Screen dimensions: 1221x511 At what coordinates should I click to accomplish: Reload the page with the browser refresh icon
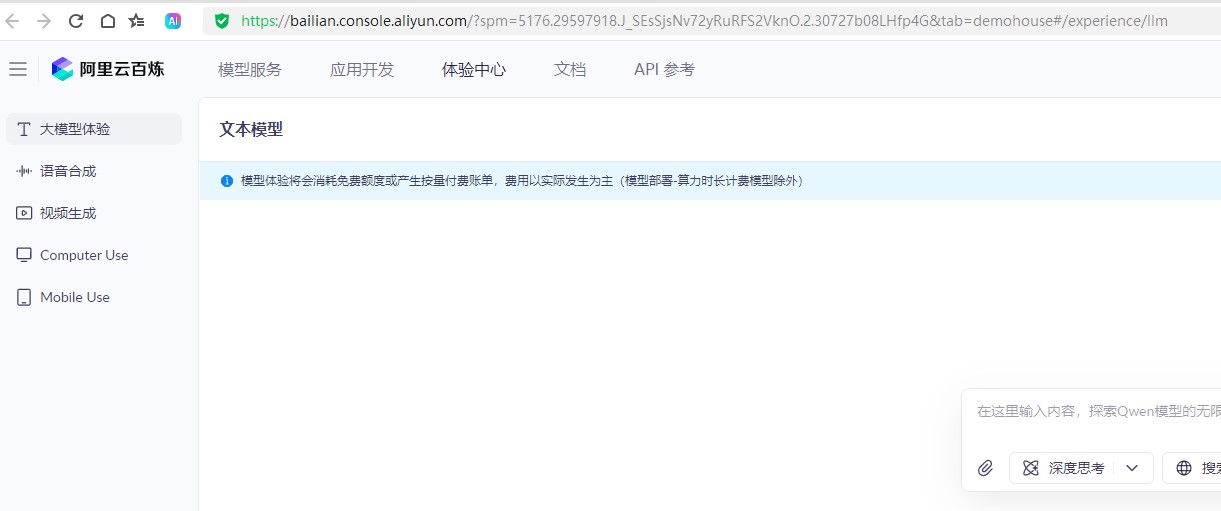click(x=76, y=21)
